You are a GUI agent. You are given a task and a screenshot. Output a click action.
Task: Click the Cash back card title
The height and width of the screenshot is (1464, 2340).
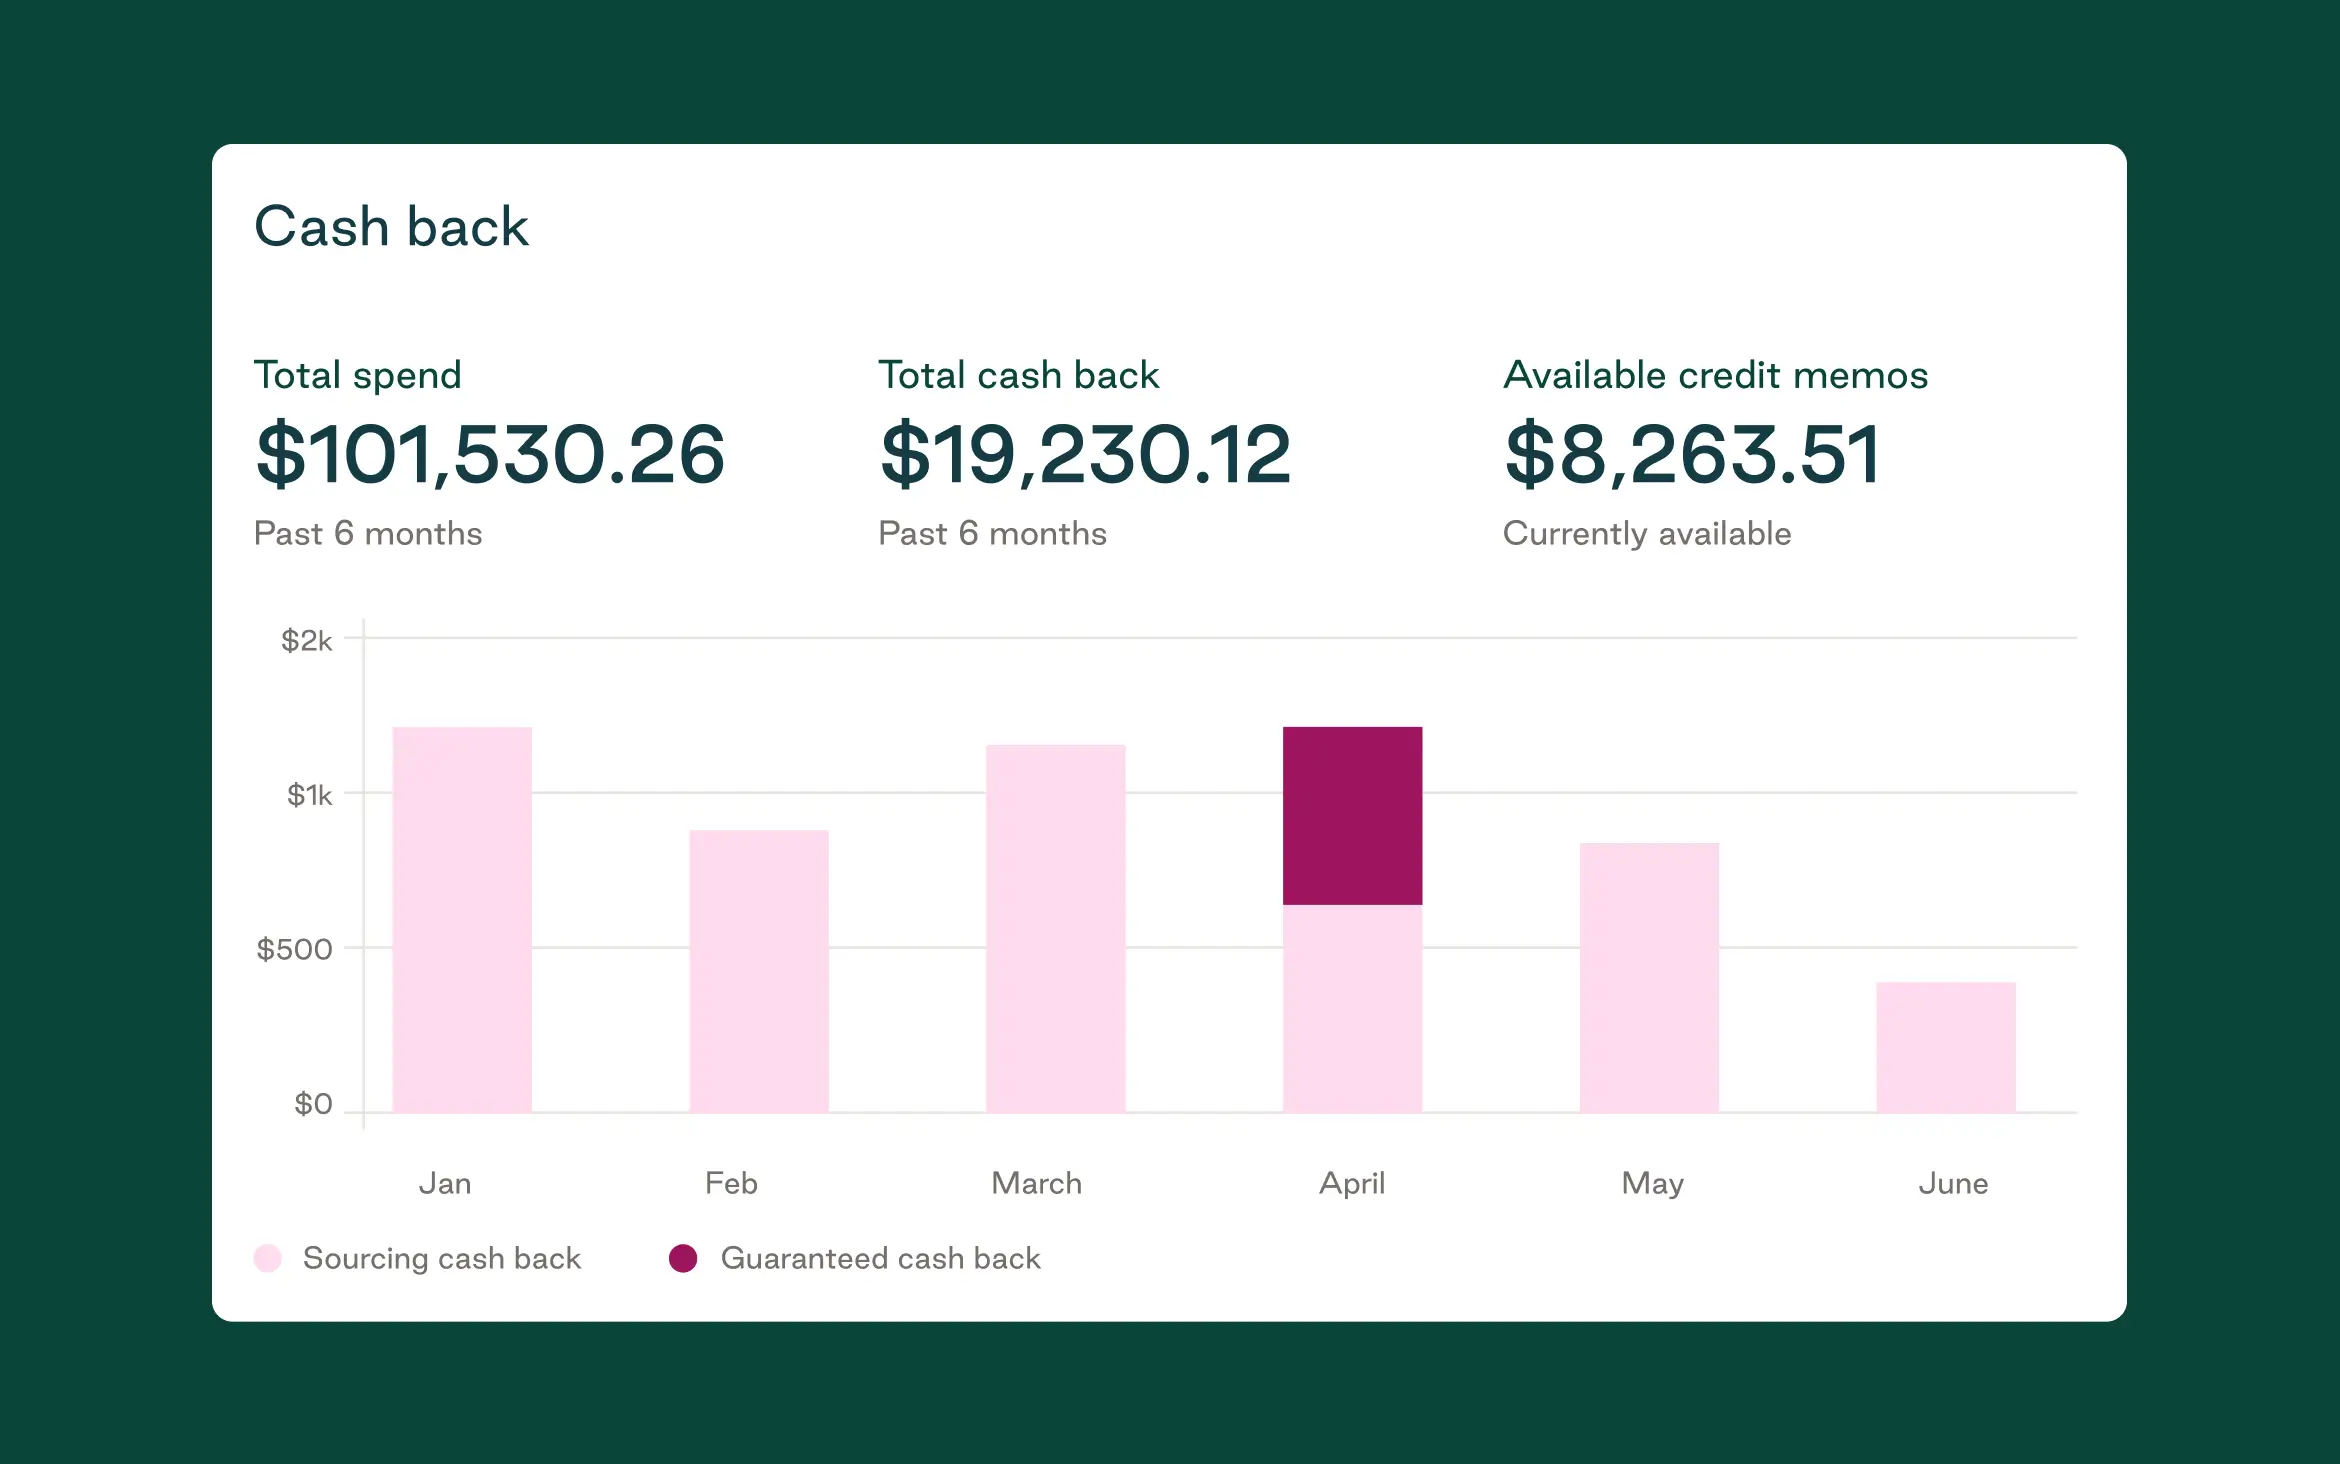(x=391, y=226)
